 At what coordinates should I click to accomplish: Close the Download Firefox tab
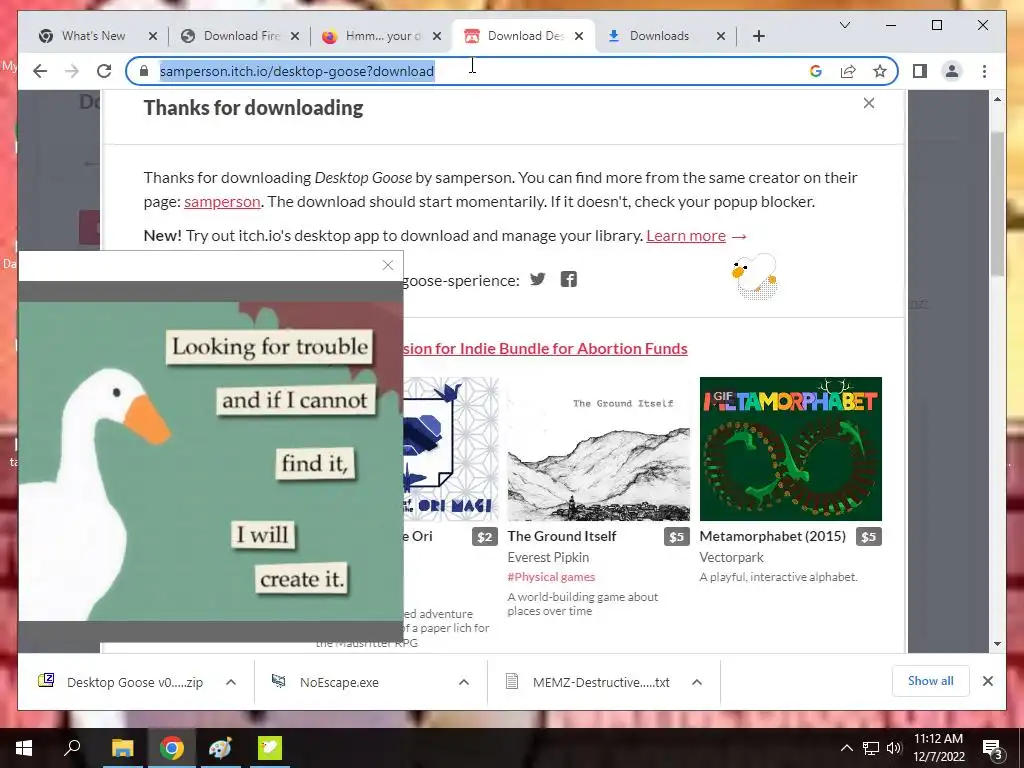point(295,36)
